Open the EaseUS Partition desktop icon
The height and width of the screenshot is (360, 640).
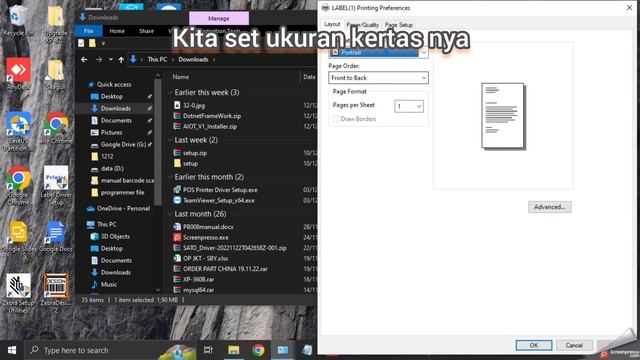pos(18,131)
